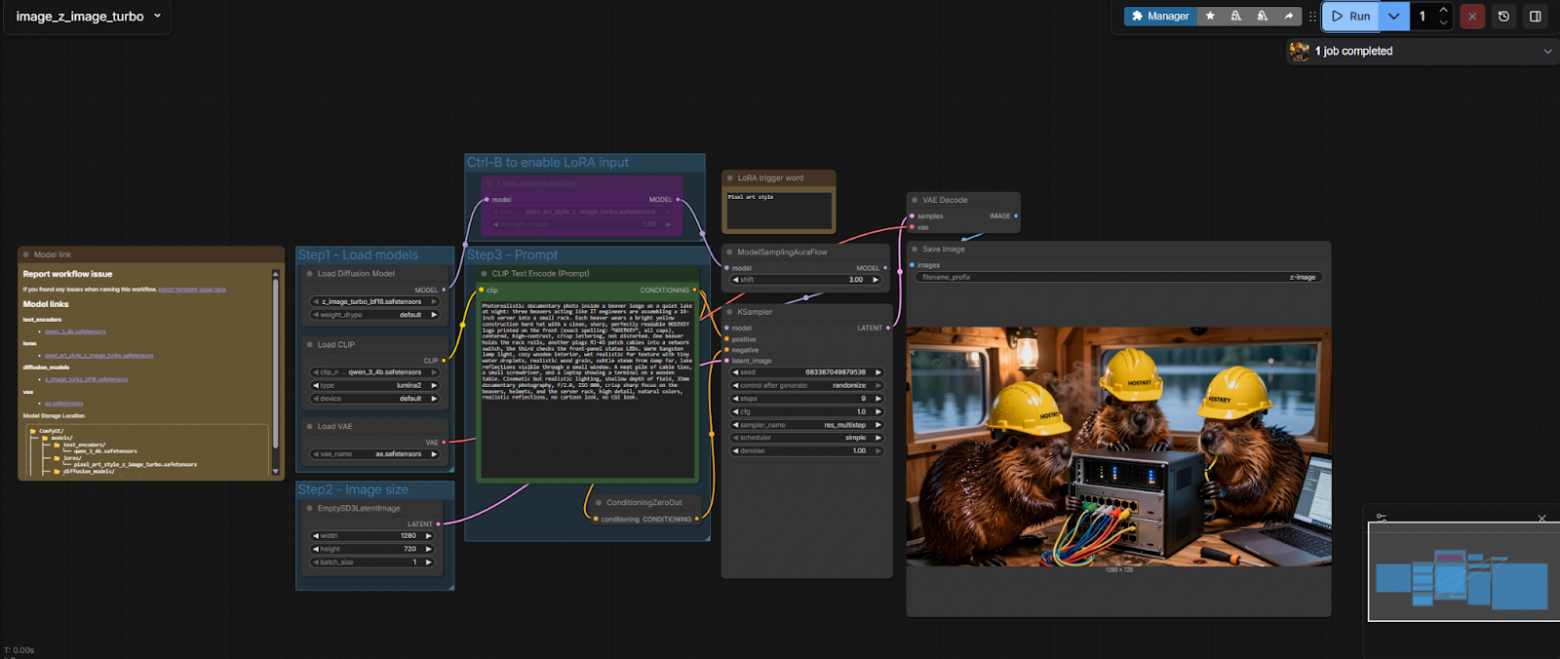
Task: Open minimap settings sliders icon
Action: [x=1381, y=517]
